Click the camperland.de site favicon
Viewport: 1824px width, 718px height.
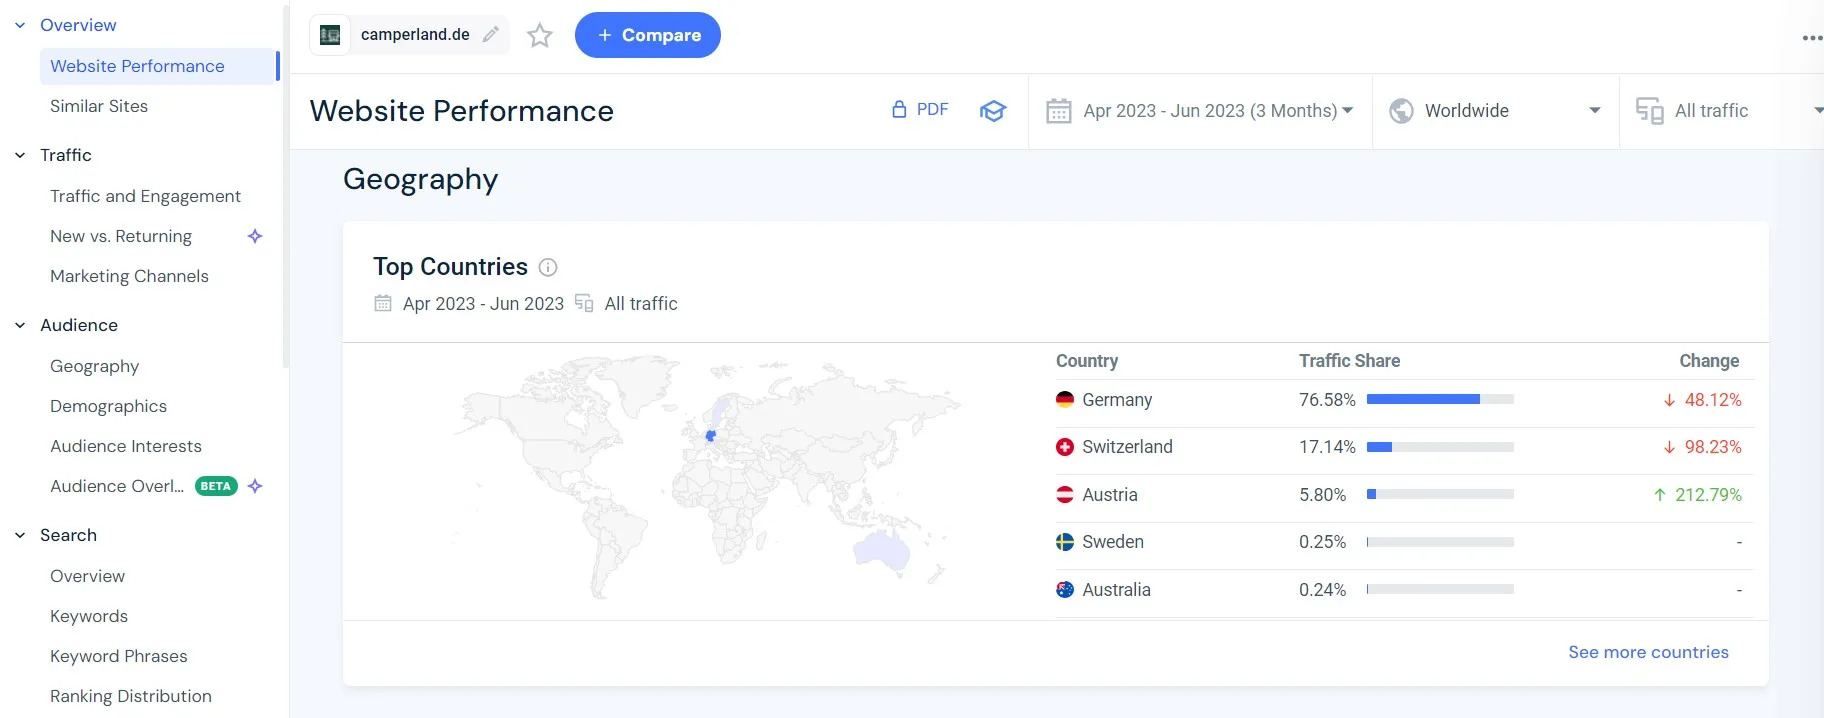tap(330, 35)
